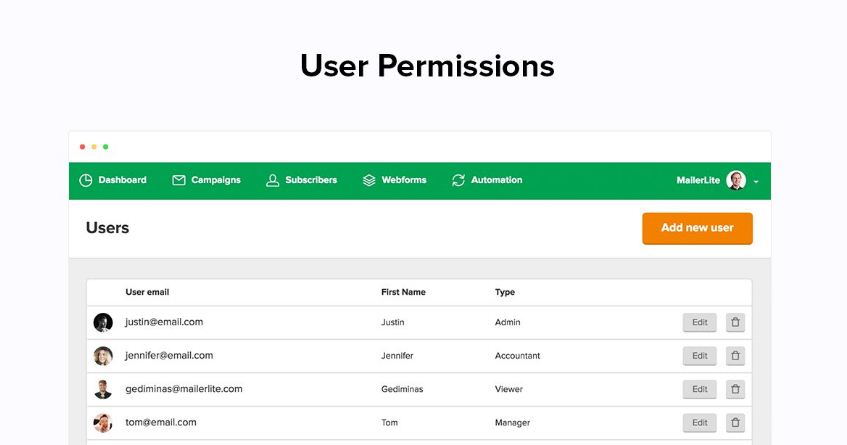Viewport: 847px width, 445px height.
Task: Click the Campaigns envelope icon
Action: coord(179,180)
